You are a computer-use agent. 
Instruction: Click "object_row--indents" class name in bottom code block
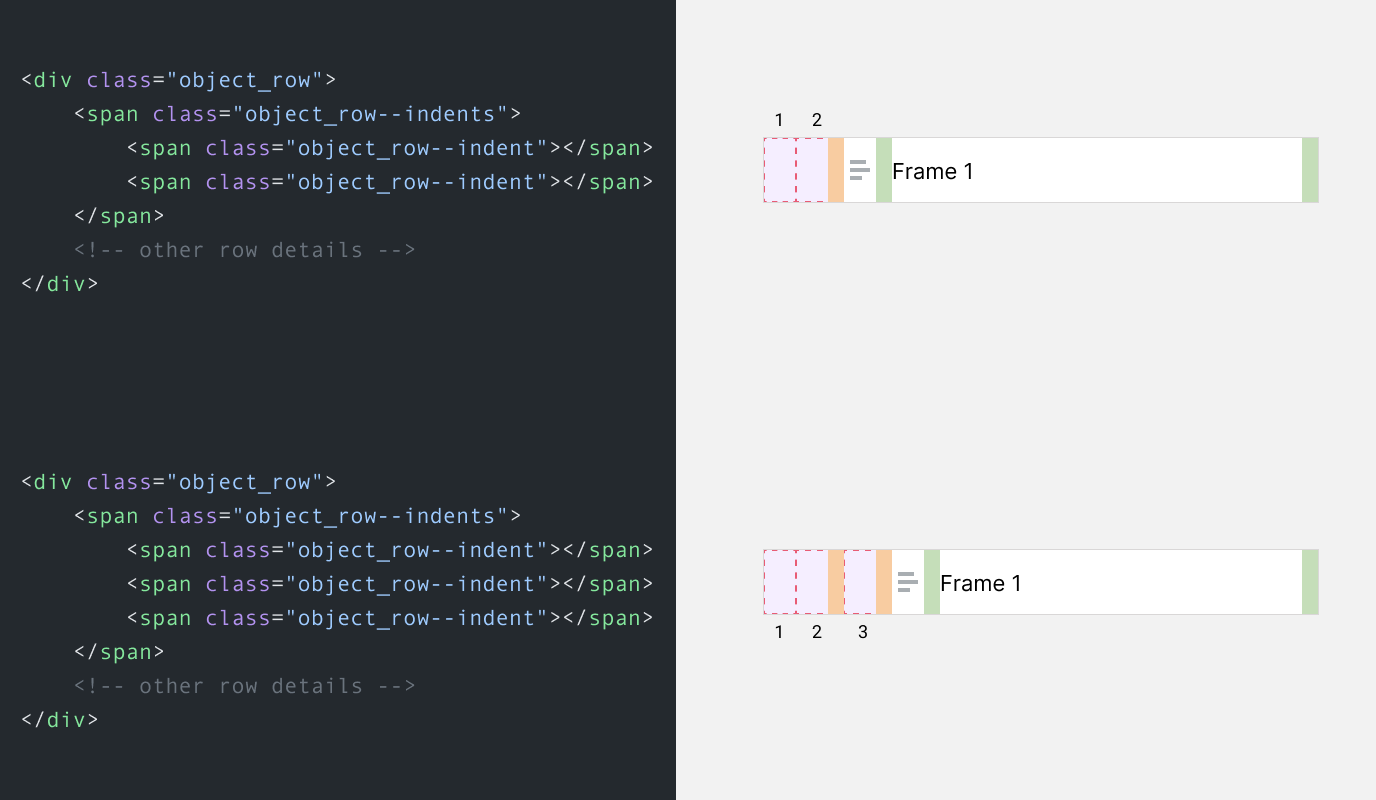coord(370,516)
